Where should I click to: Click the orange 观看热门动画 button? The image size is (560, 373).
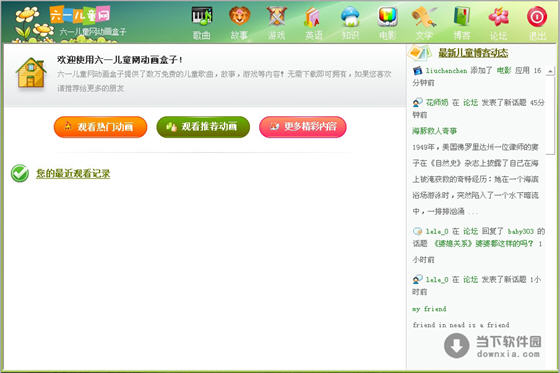coord(100,127)
